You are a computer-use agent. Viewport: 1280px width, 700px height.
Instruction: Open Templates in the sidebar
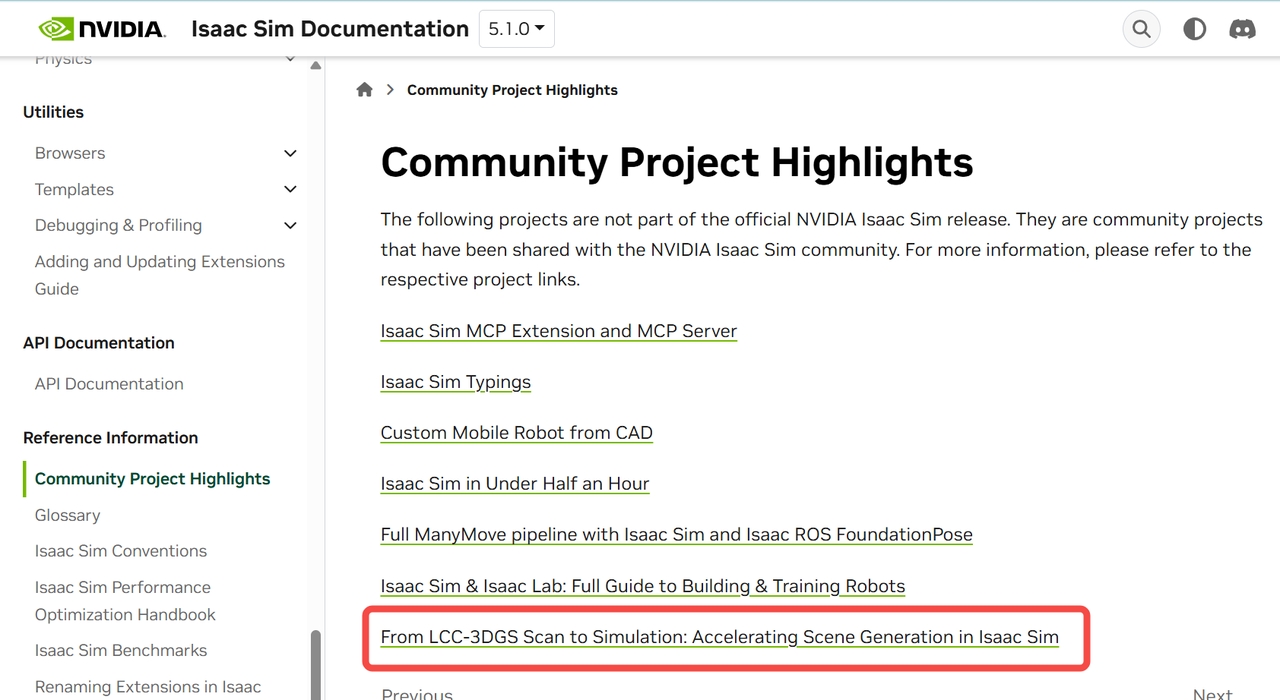tap(74, 189)
